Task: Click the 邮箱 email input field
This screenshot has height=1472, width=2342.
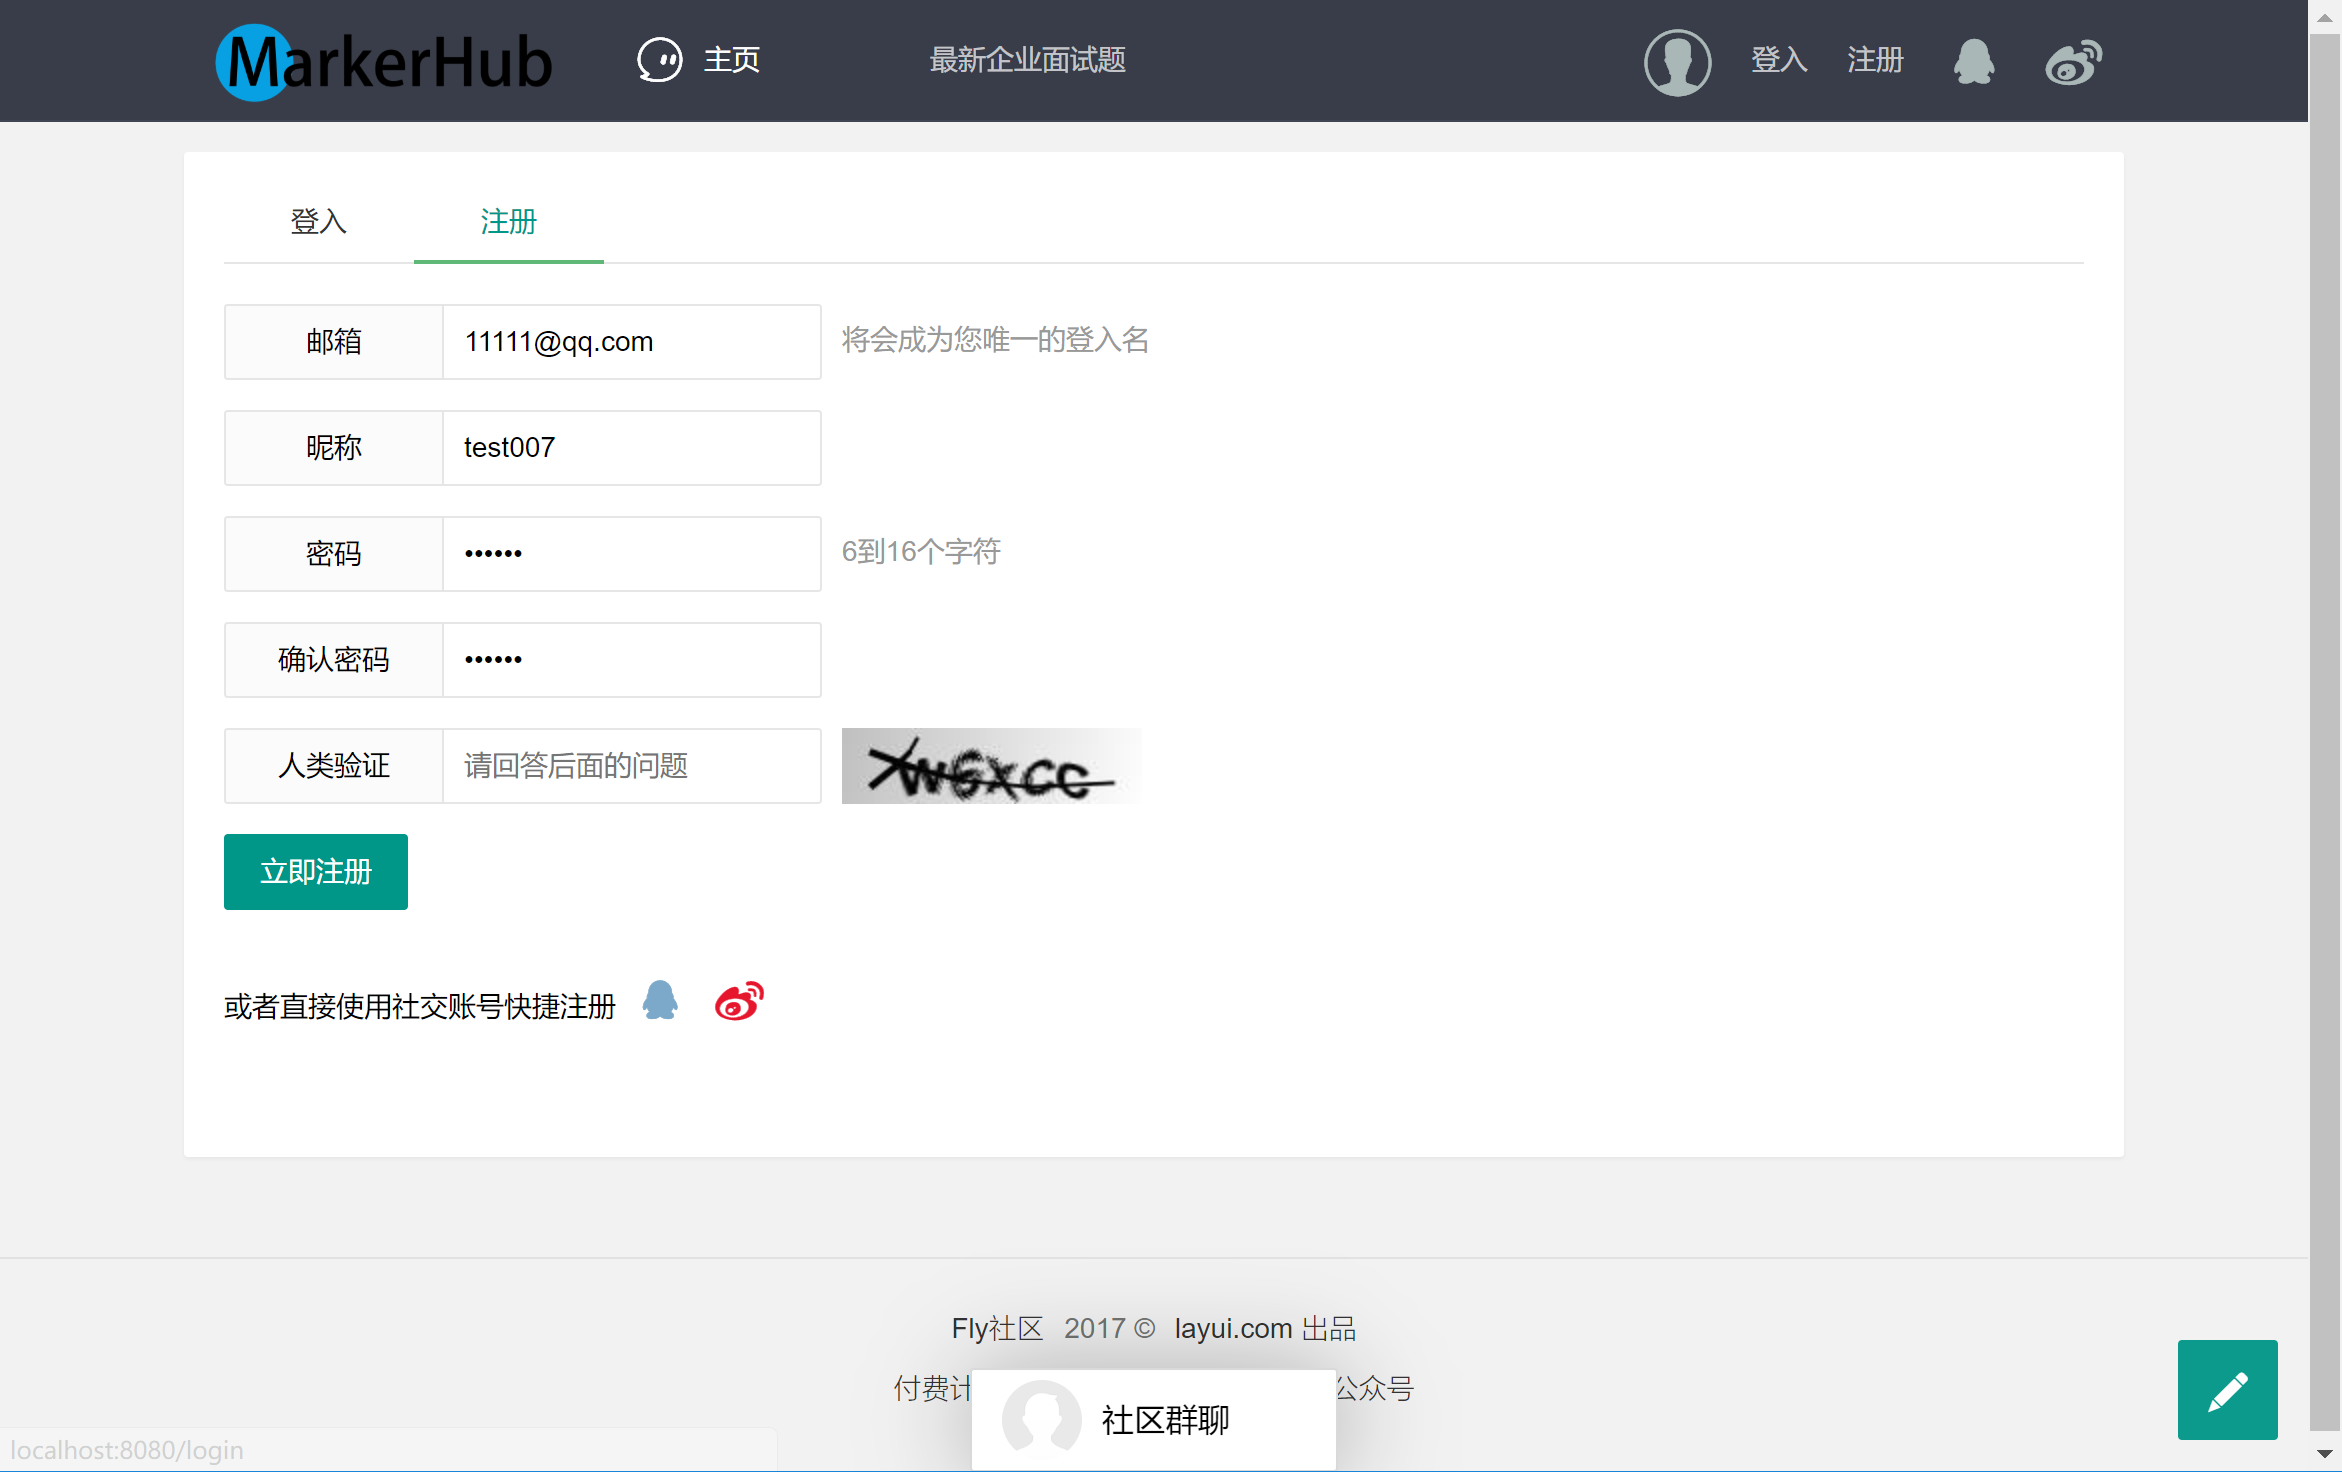Action: point(631,342)
